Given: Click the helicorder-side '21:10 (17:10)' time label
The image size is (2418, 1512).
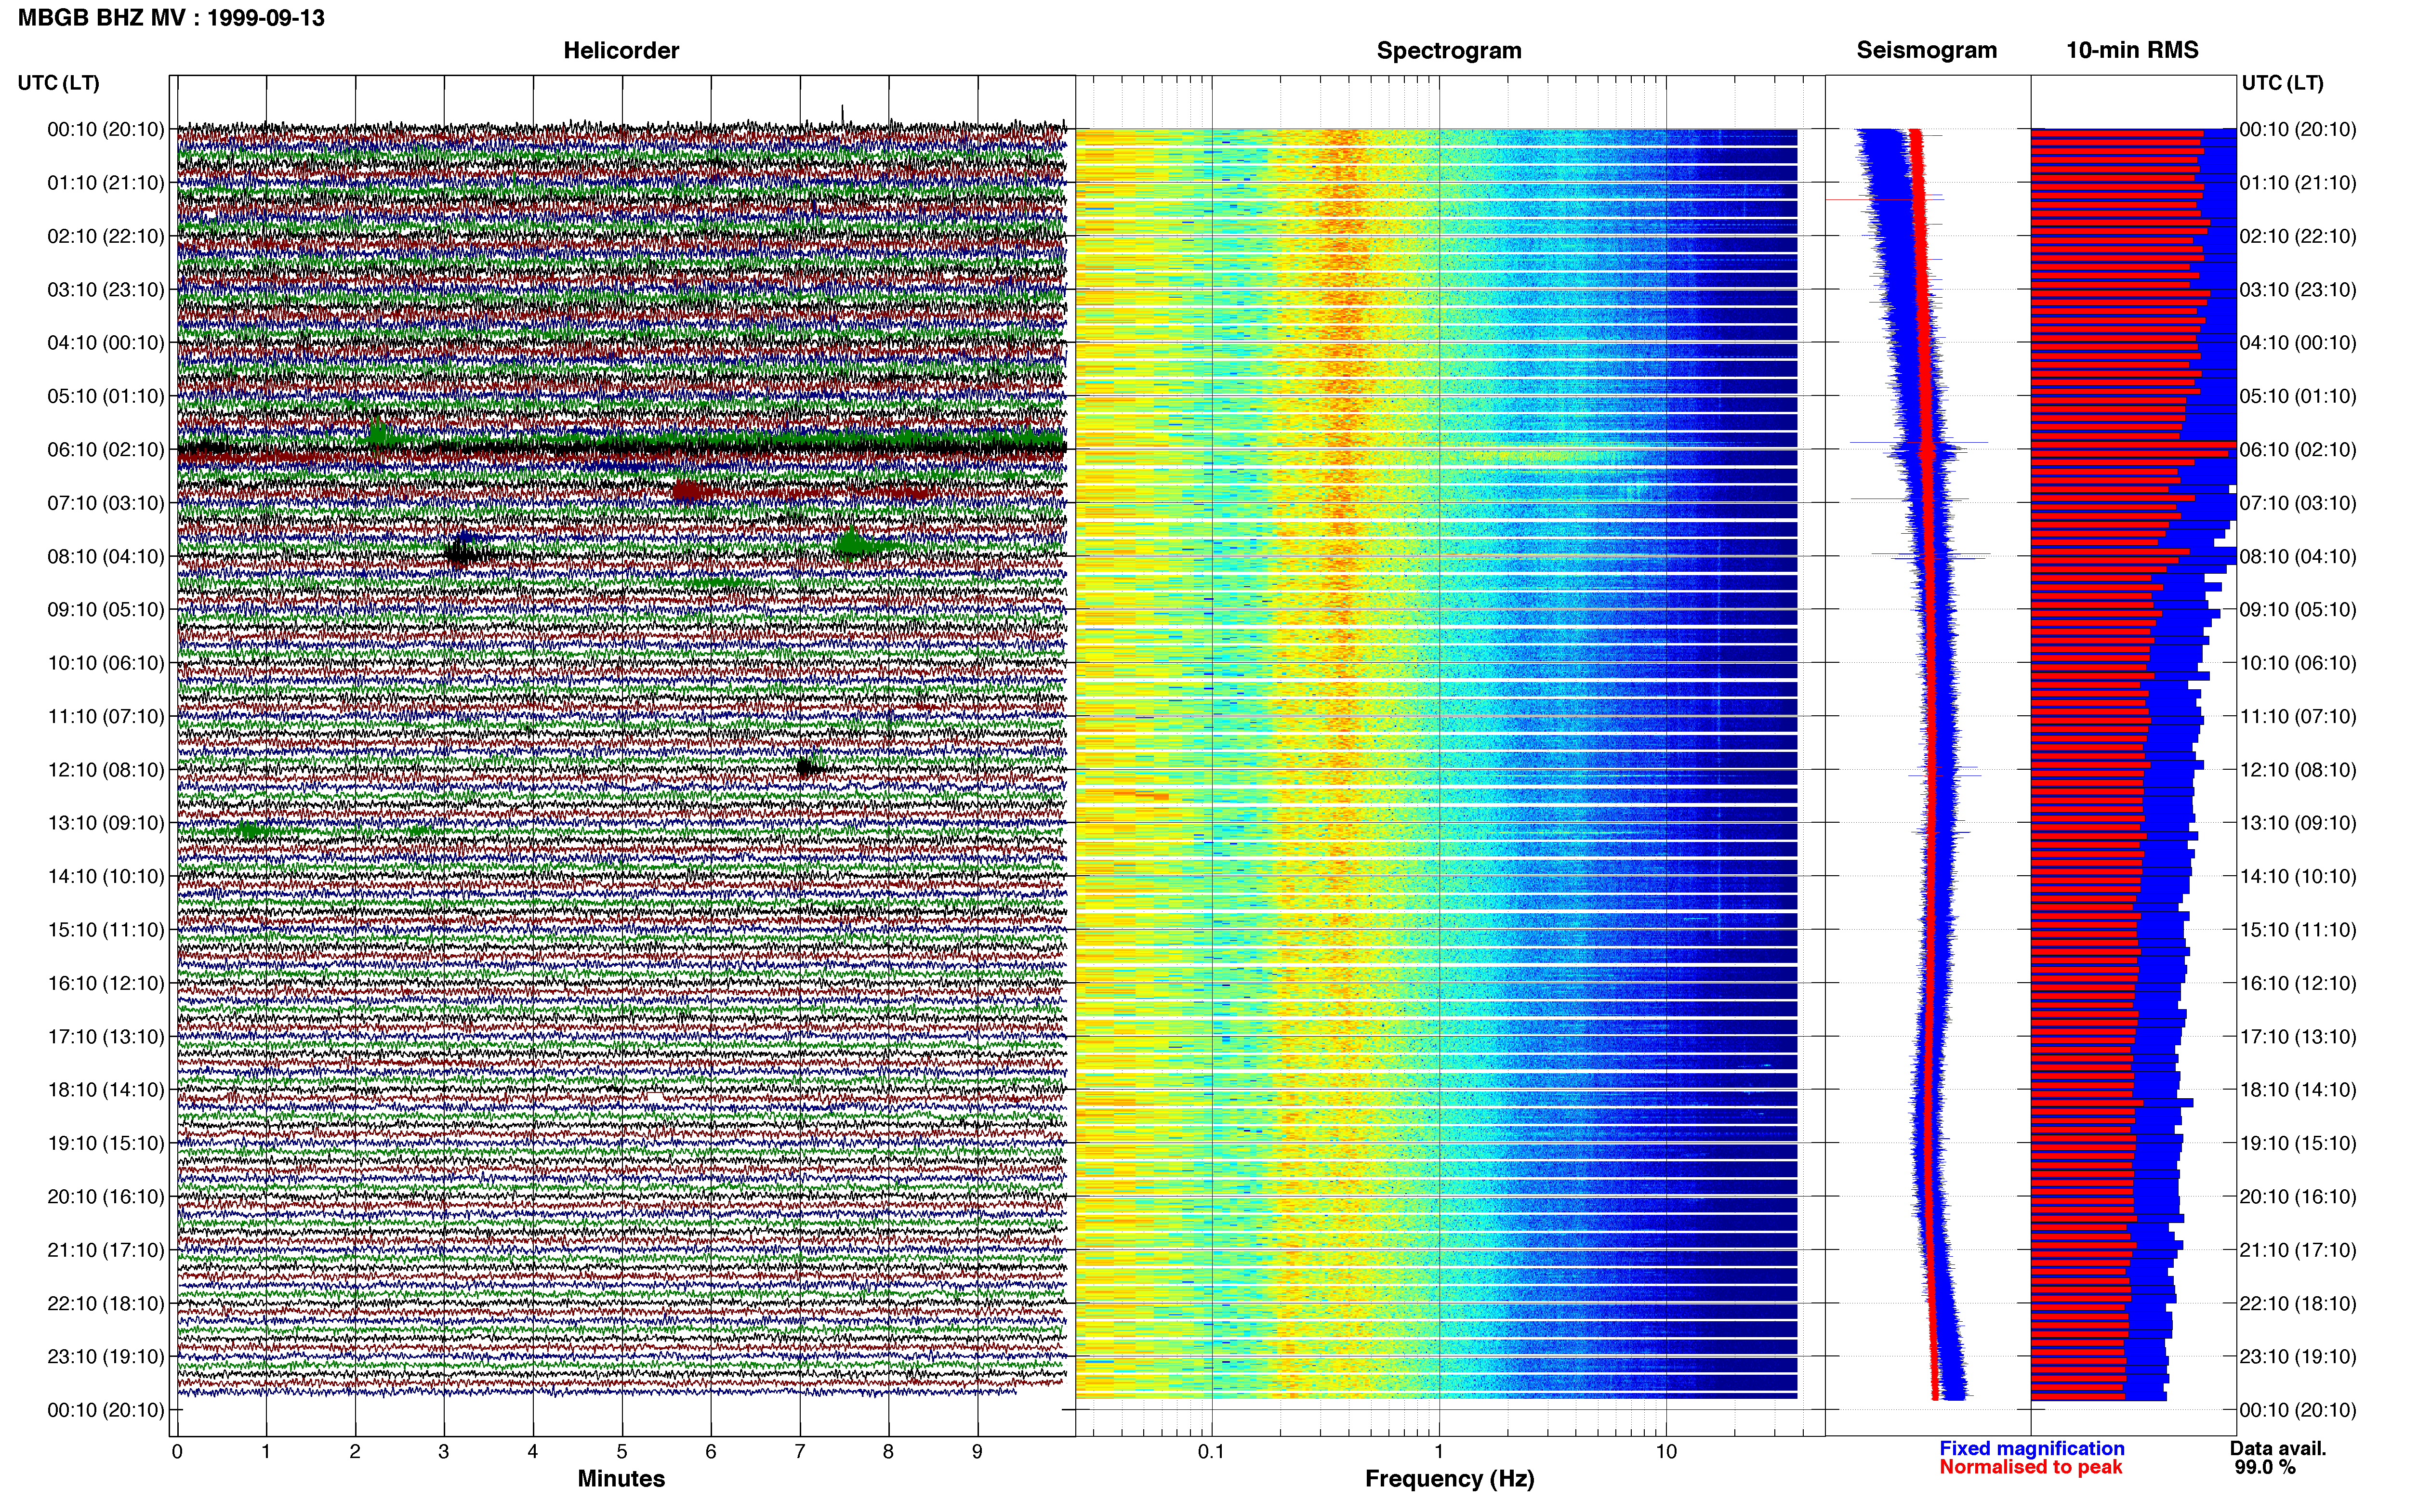Looking at the screenshot, I should coord(106,1250).
